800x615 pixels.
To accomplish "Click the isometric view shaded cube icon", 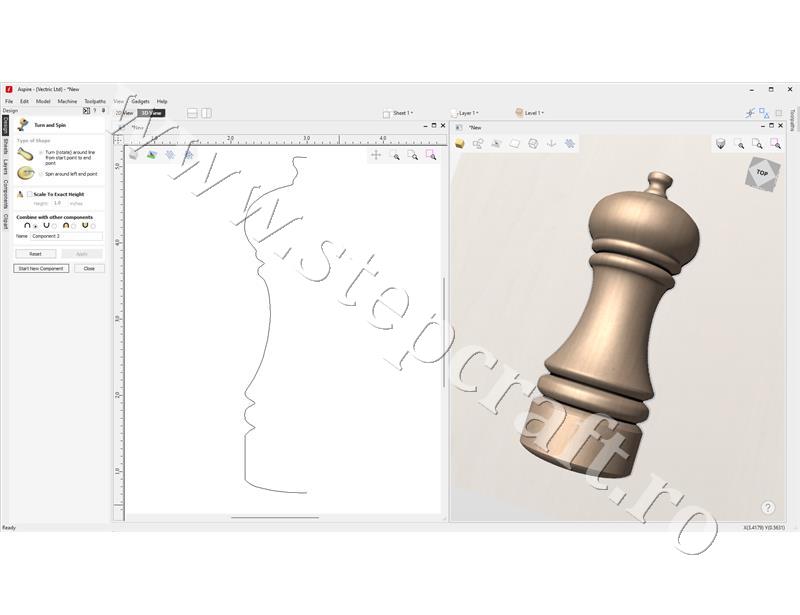I will [720, 144].
